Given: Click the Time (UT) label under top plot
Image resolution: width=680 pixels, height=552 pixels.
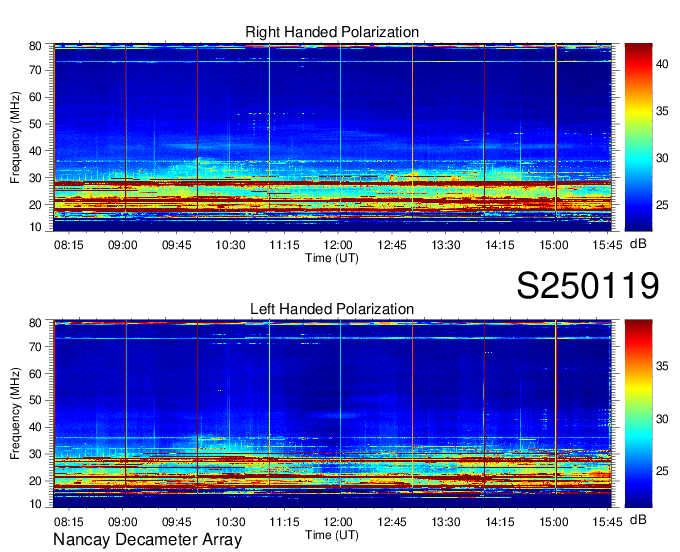Looking at the screenshot, I should coord(332,258).
